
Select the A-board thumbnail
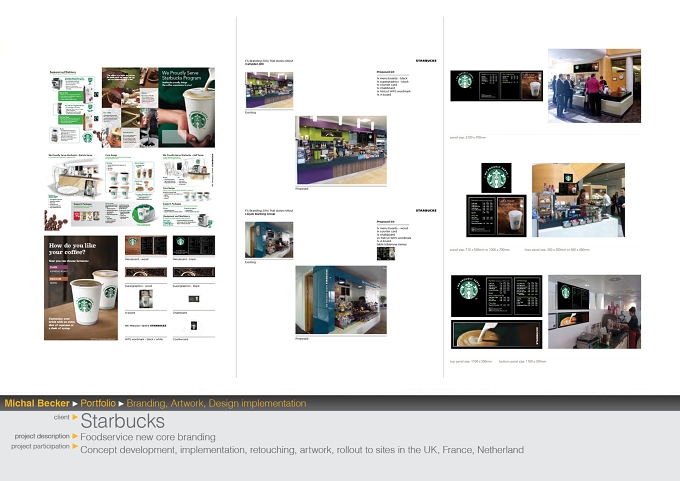point(146,299)
